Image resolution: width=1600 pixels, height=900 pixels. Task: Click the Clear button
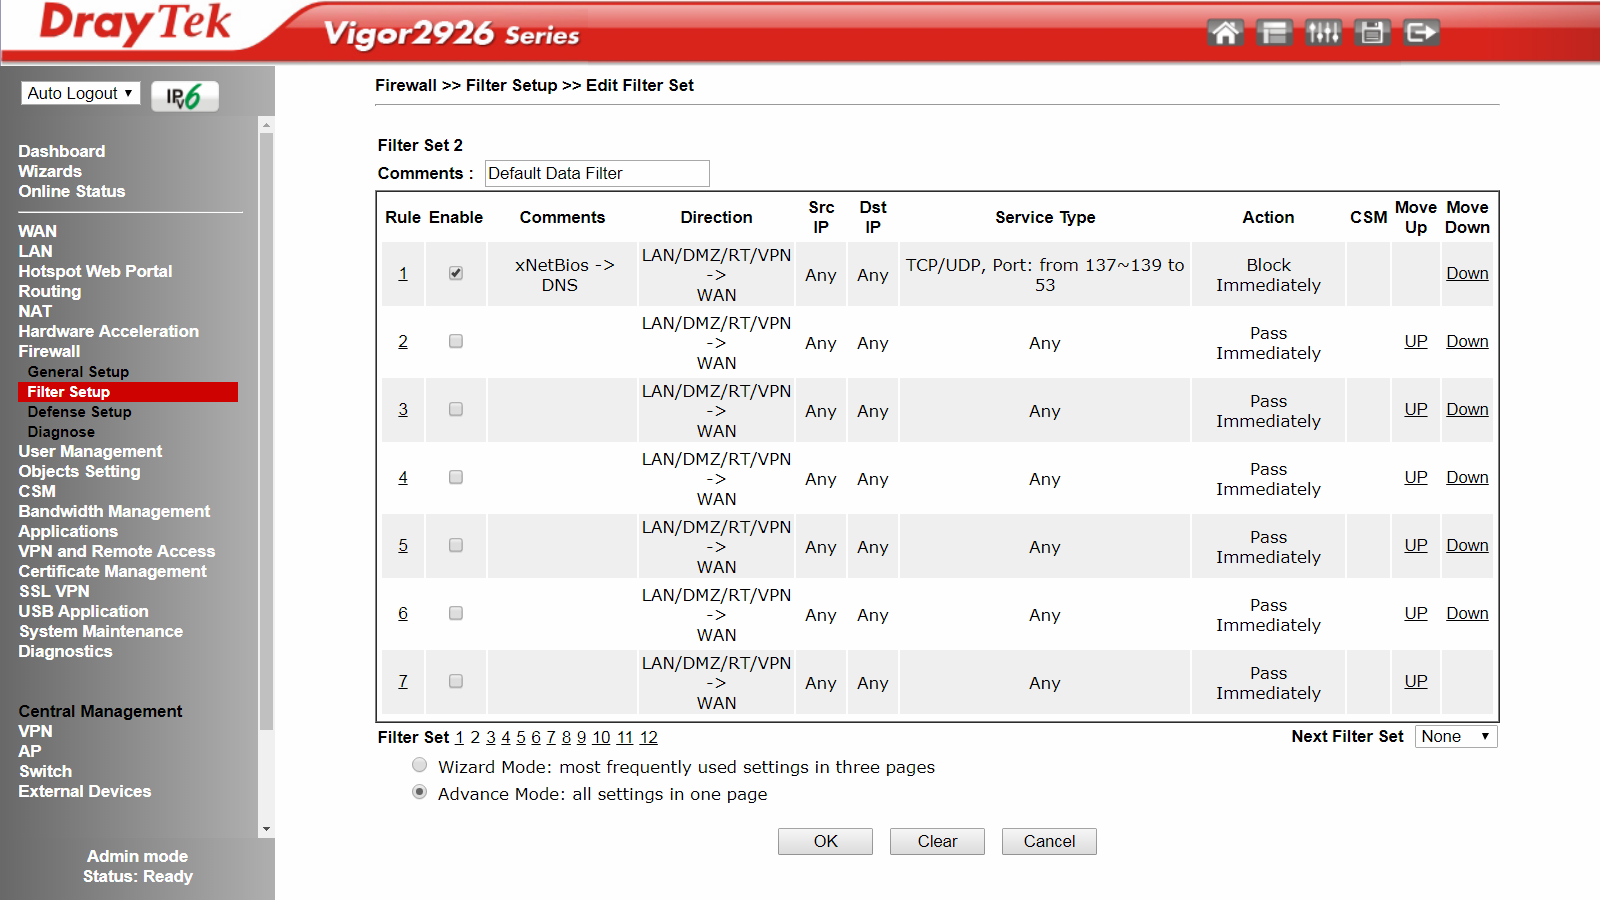937,841
